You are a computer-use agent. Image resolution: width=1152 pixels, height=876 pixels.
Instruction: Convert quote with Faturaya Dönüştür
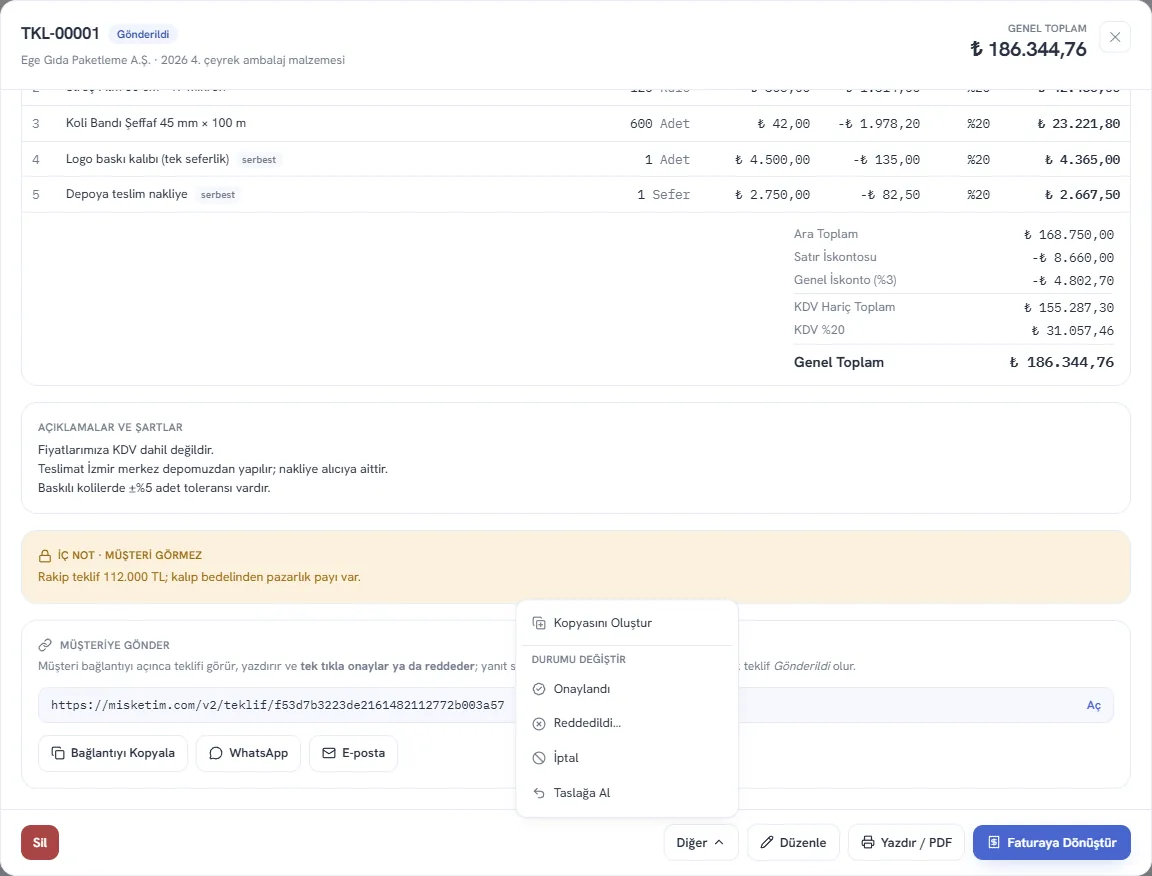(x=1051, y=842)
